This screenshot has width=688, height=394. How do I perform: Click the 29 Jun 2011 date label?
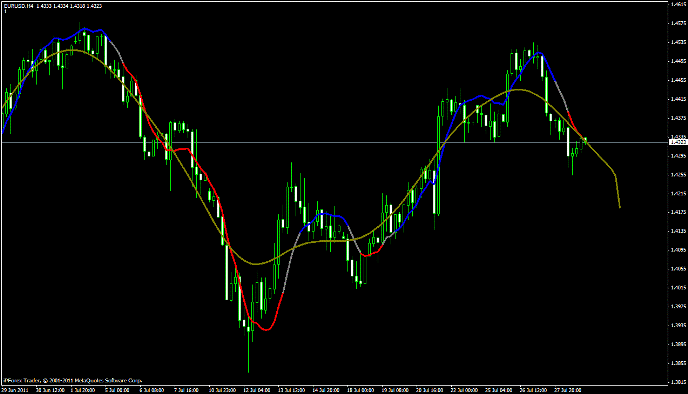(14, 390)
